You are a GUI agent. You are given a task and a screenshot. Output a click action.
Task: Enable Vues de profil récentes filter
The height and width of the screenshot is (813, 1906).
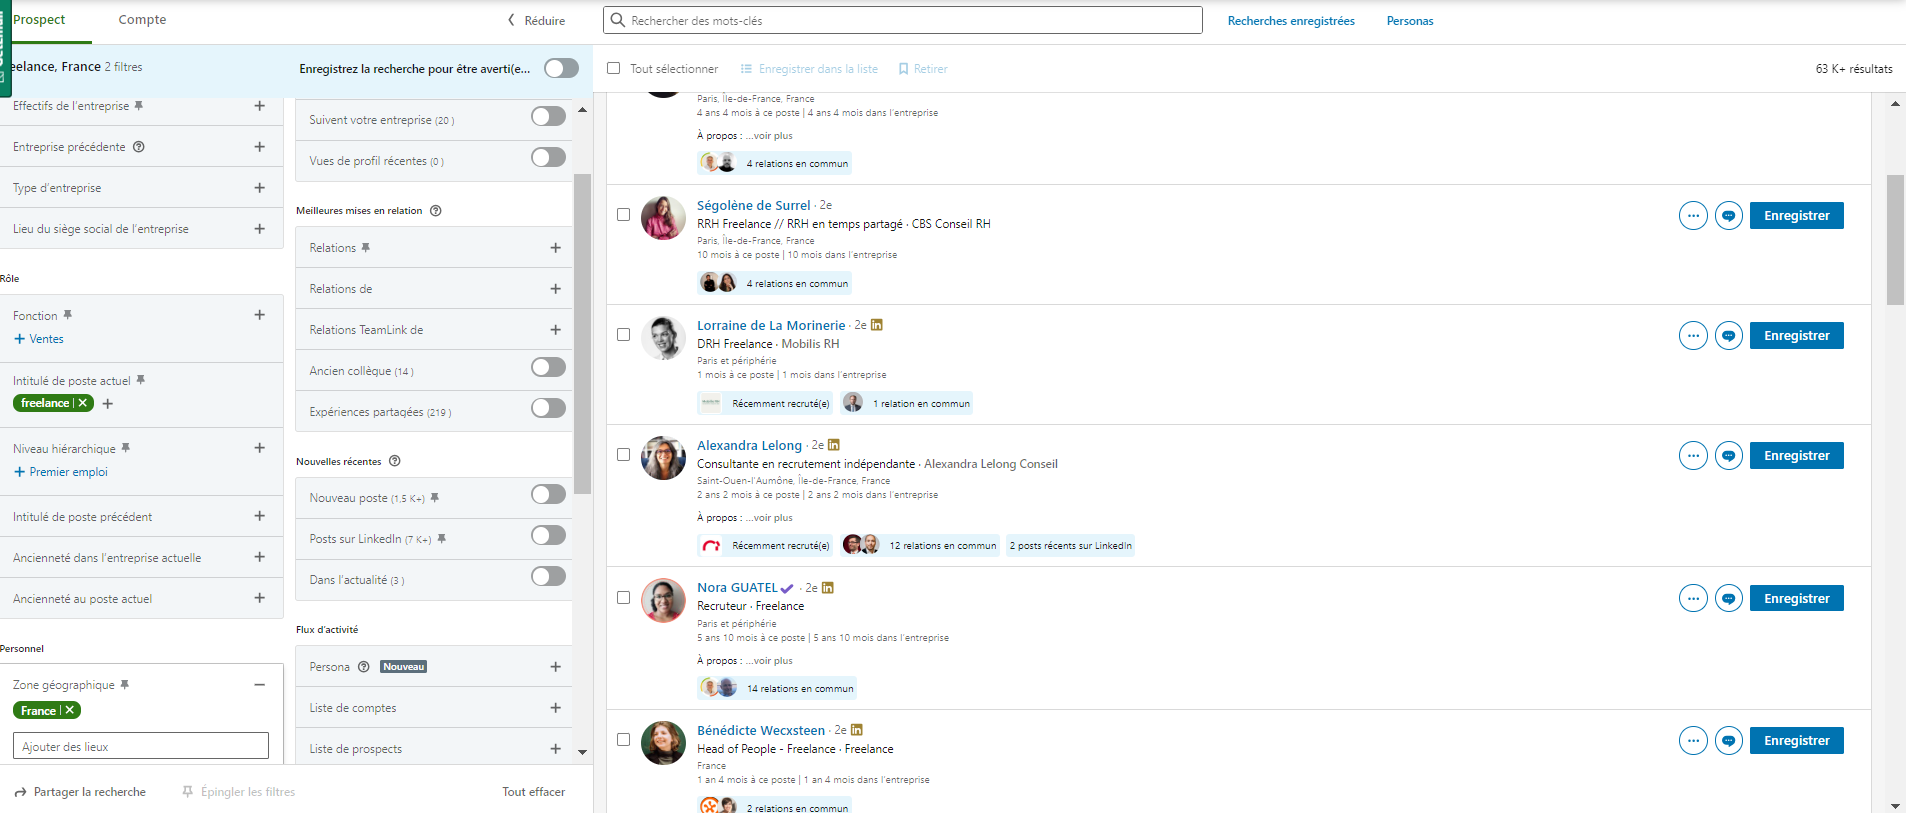tap(548, 157)
